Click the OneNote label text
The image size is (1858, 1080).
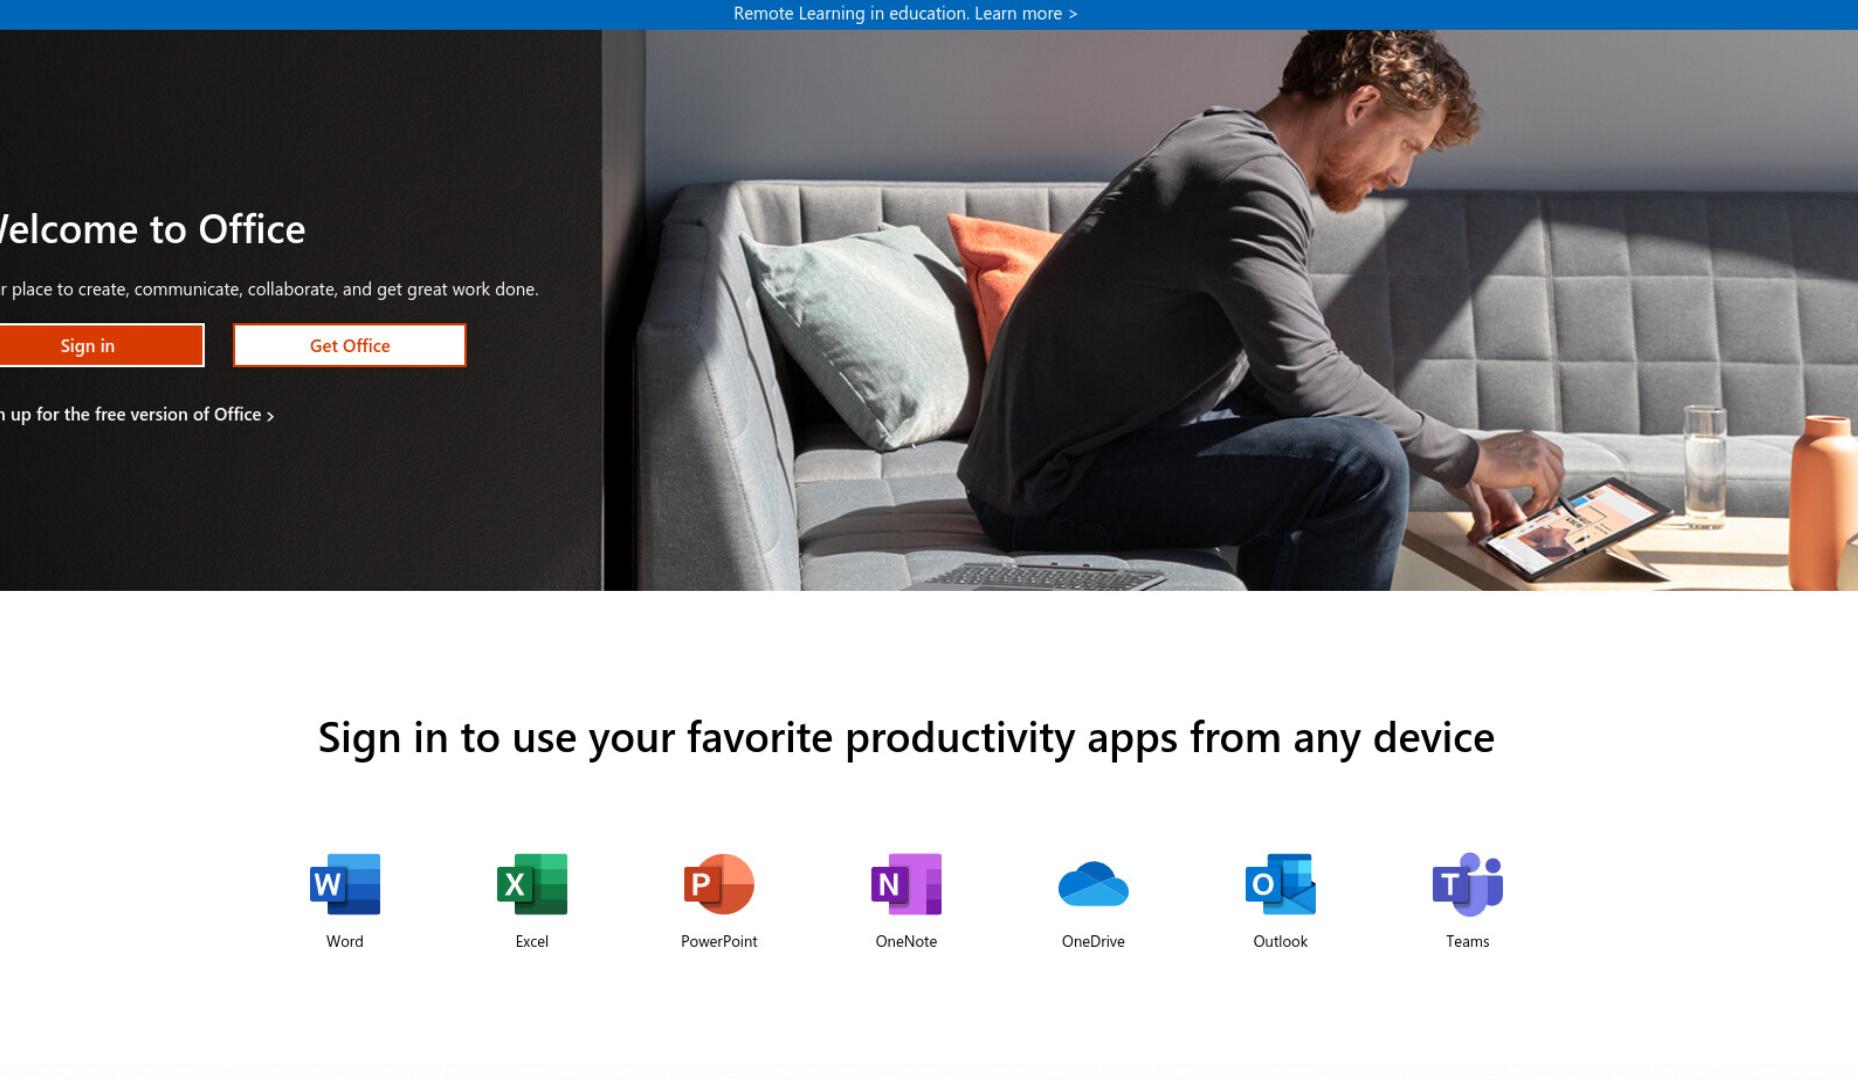pos(906,941)
